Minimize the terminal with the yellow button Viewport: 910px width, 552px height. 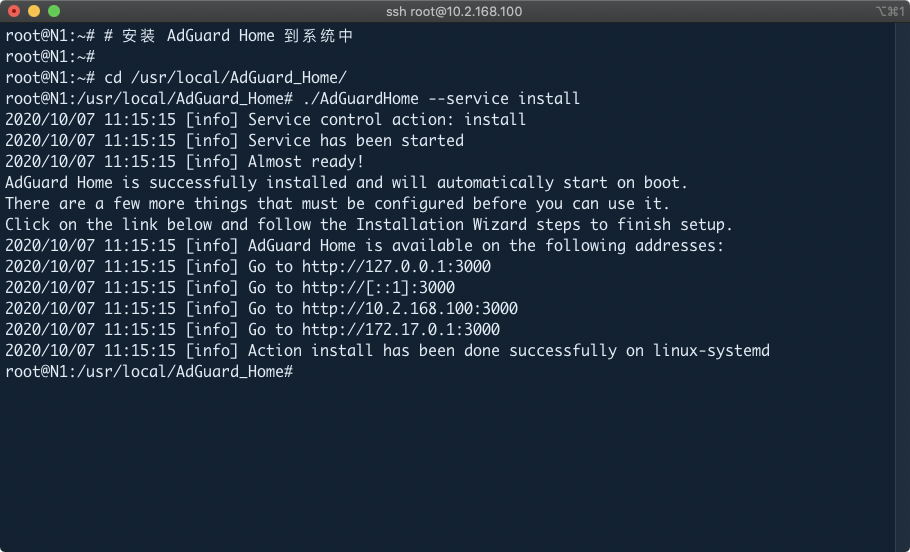tap(34, 11)
